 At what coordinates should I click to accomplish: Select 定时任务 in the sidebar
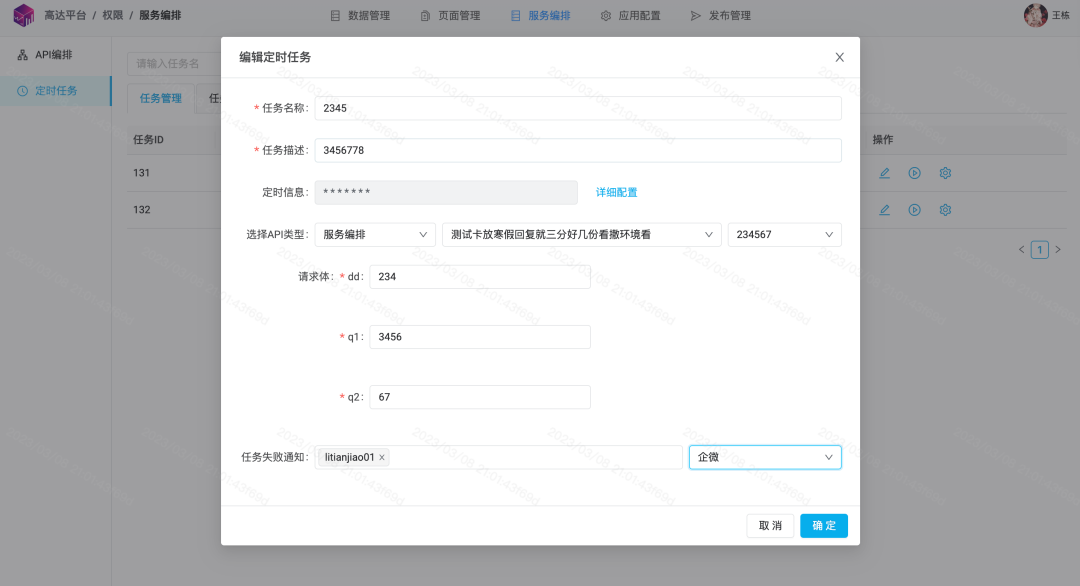[55, 91]
